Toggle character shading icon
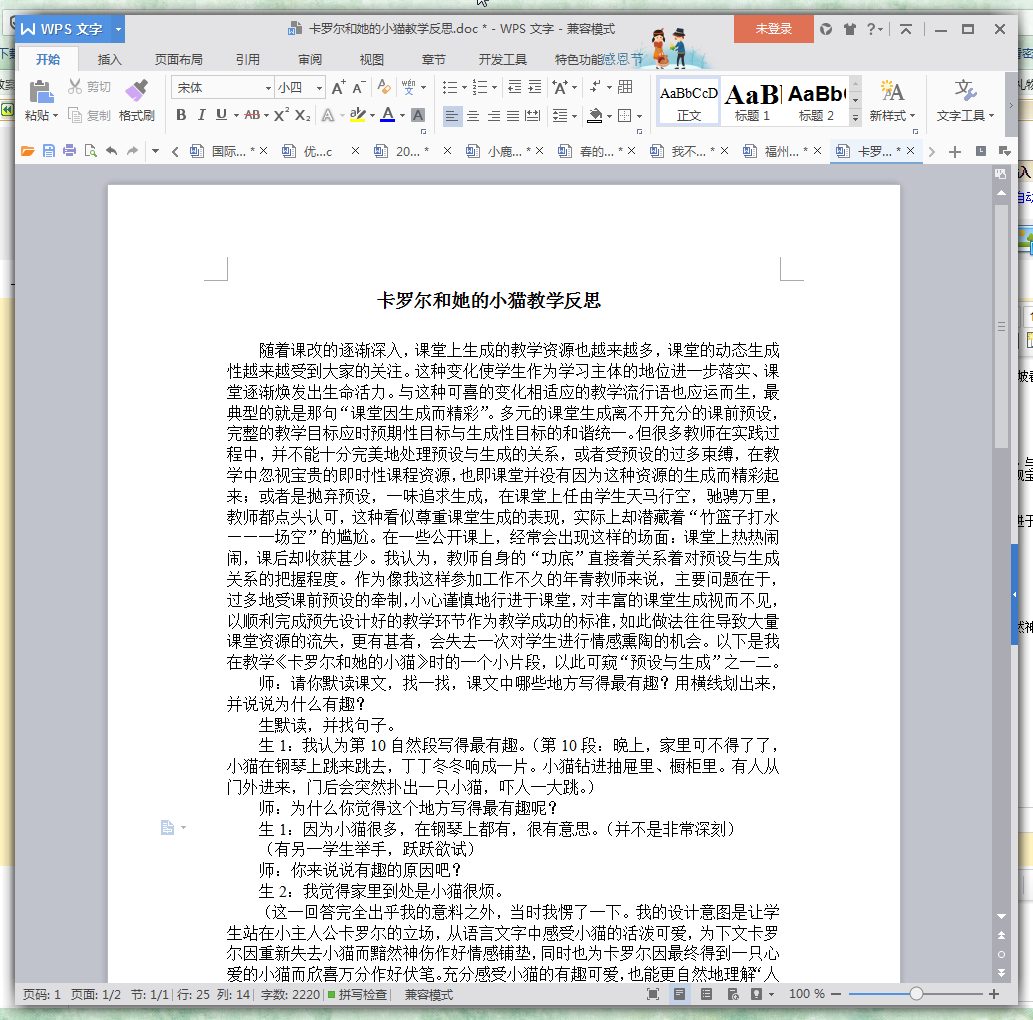This screenshot has height=1020, width=1033. tap(418, 115)
